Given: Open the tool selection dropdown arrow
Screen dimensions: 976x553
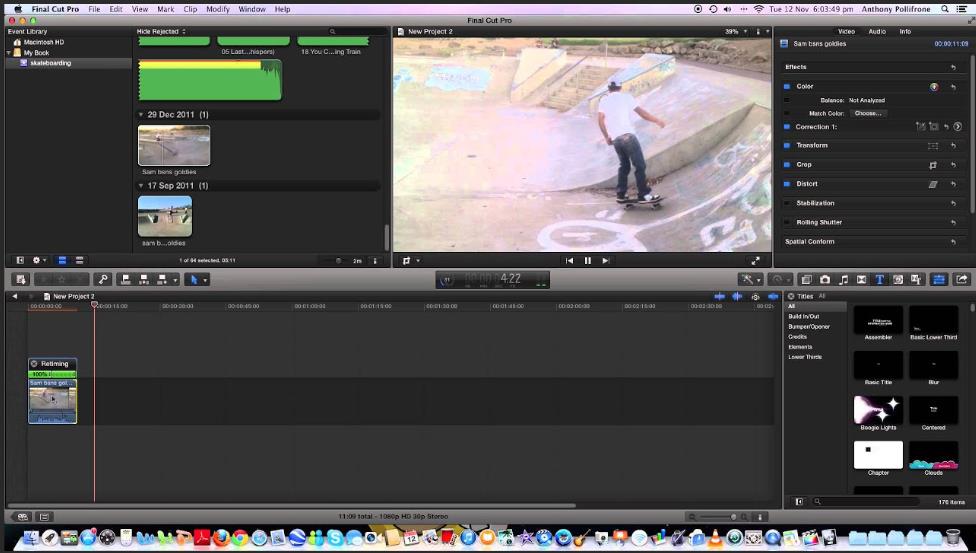Looking at the screenshot, I should (x=205, y=280).
